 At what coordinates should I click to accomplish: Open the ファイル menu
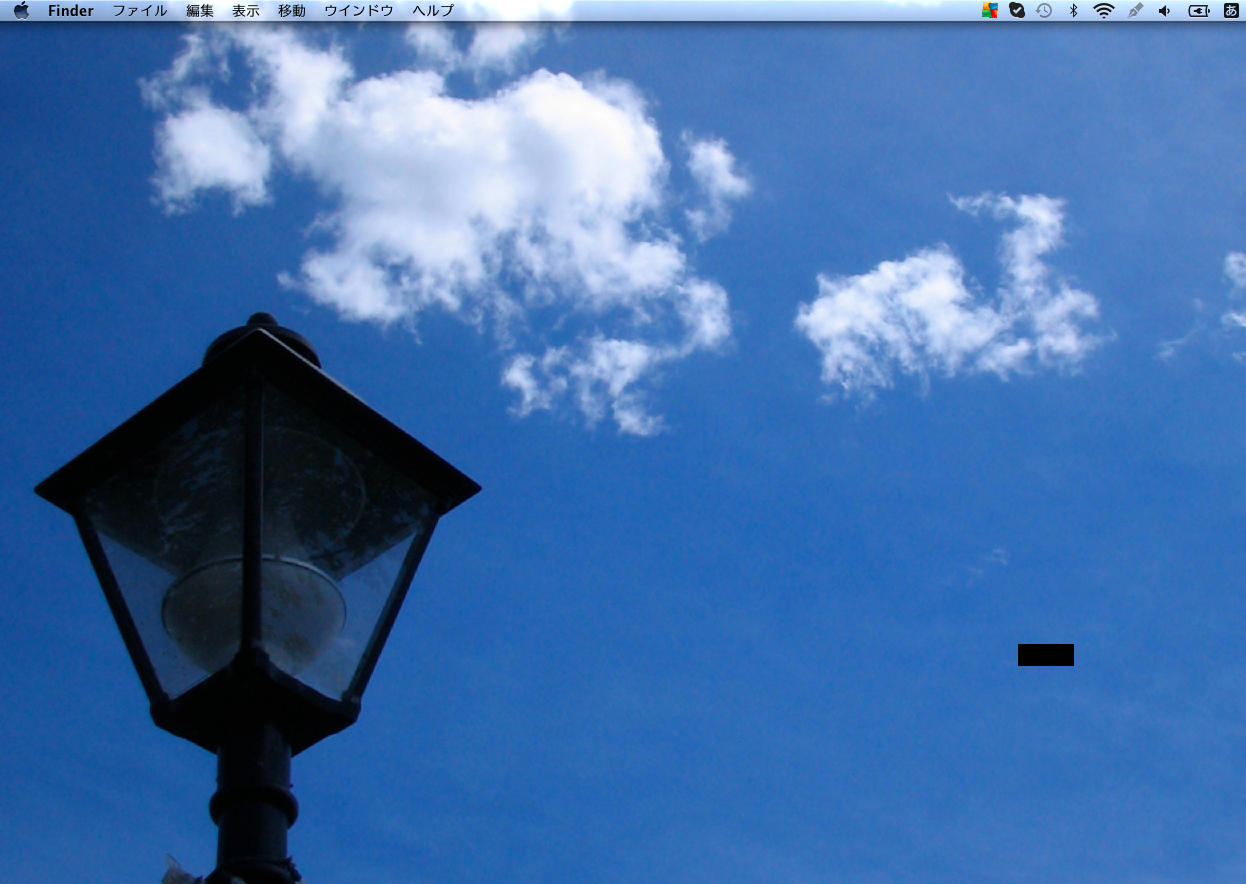coord(140,11)
